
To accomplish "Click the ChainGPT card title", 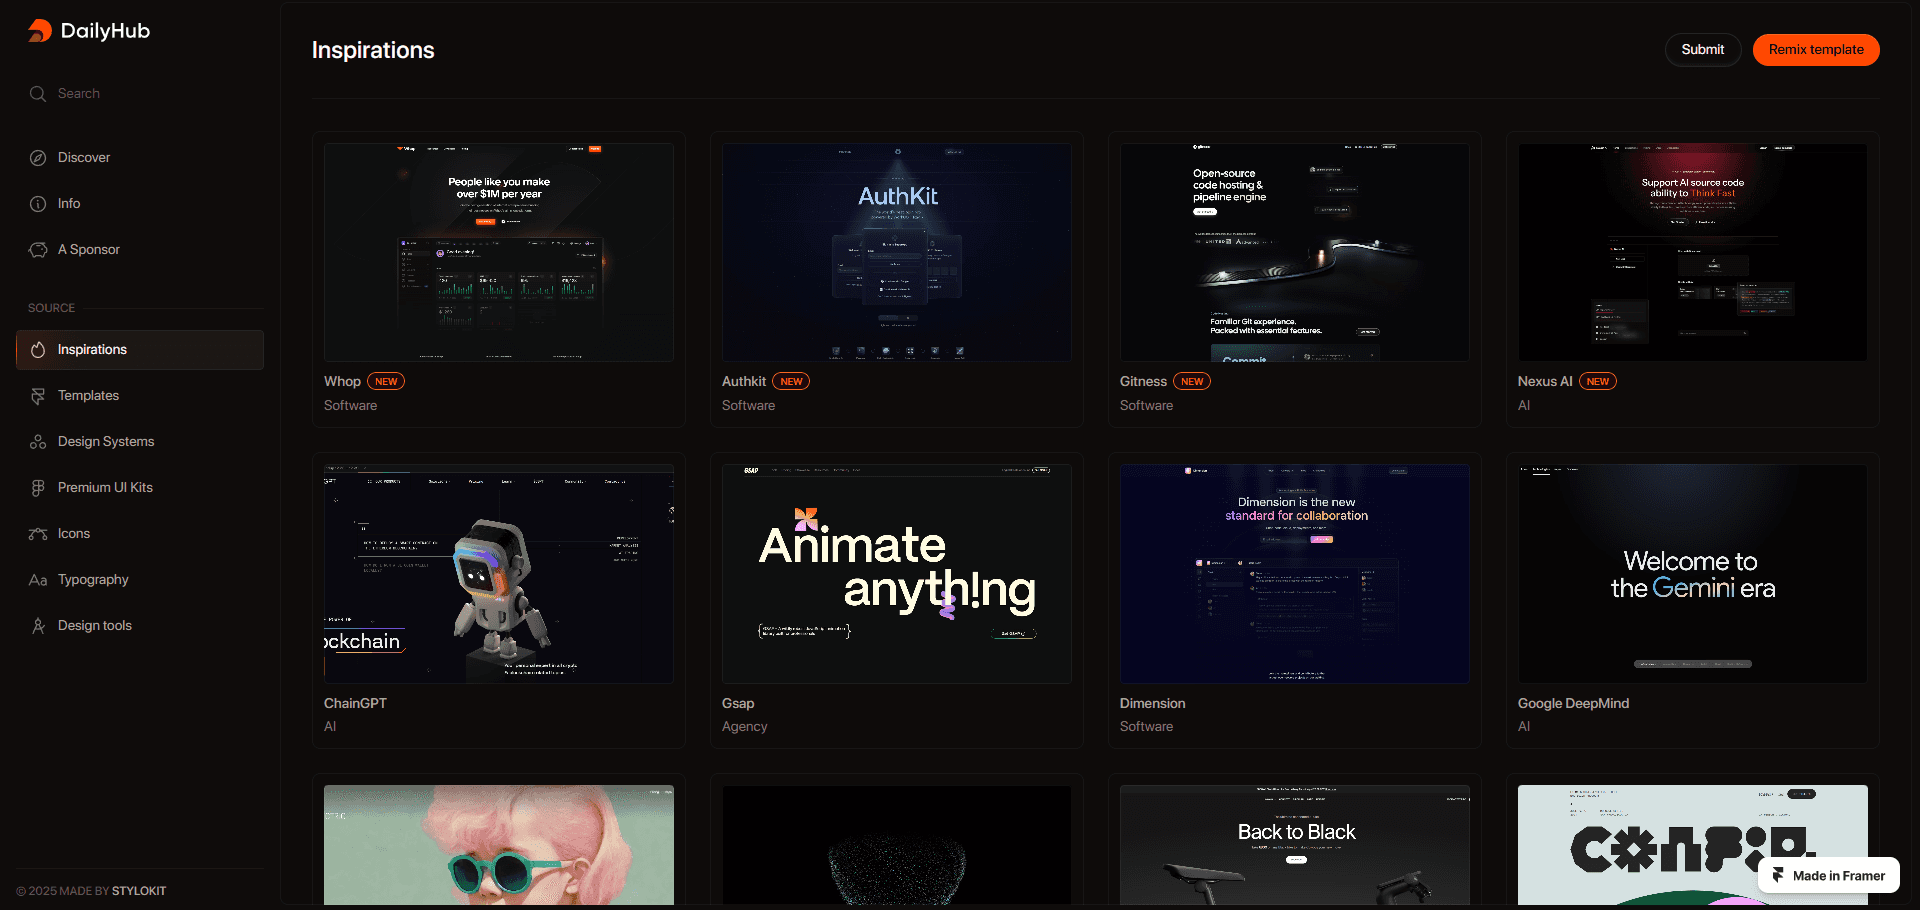I will (355, 704).
